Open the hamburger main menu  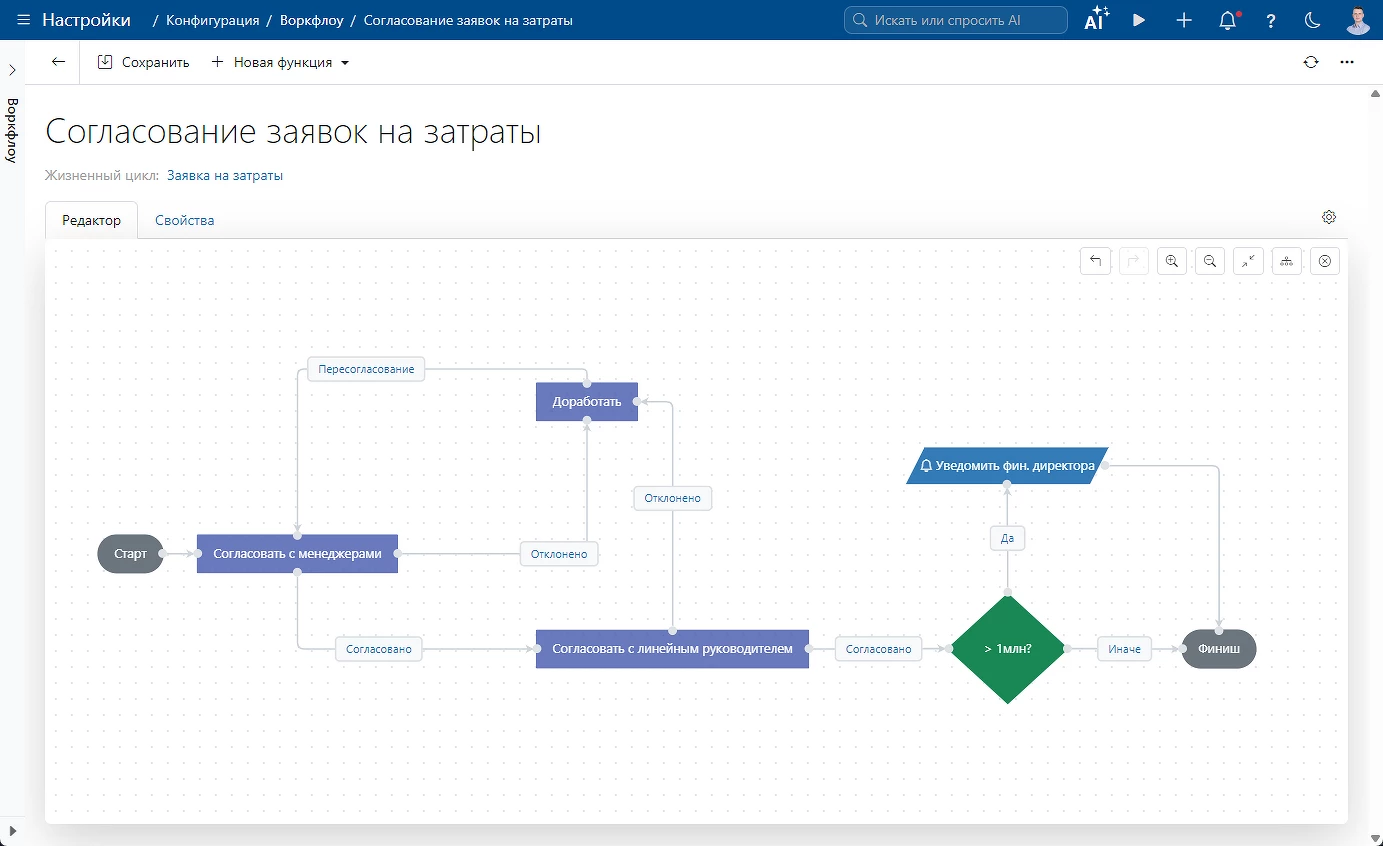[x=23, y=20]
